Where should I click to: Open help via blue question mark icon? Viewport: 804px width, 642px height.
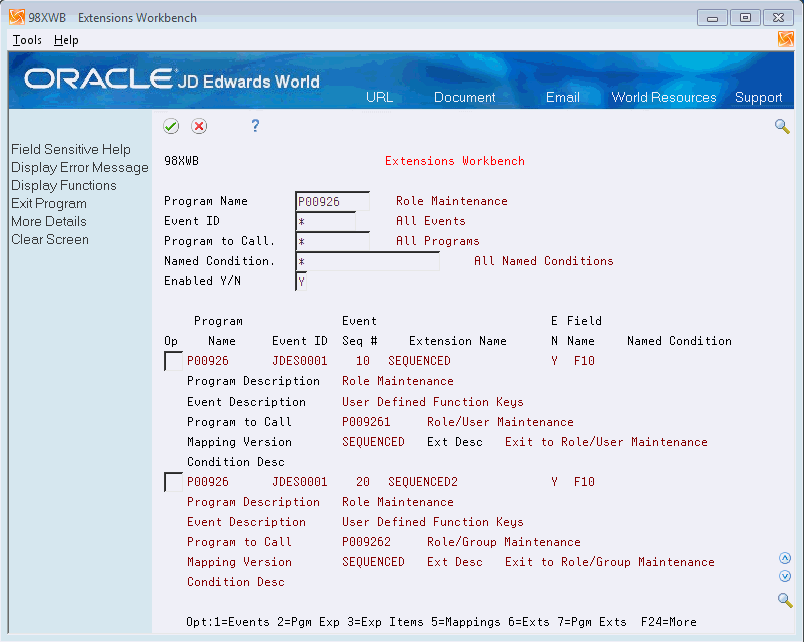255,126
